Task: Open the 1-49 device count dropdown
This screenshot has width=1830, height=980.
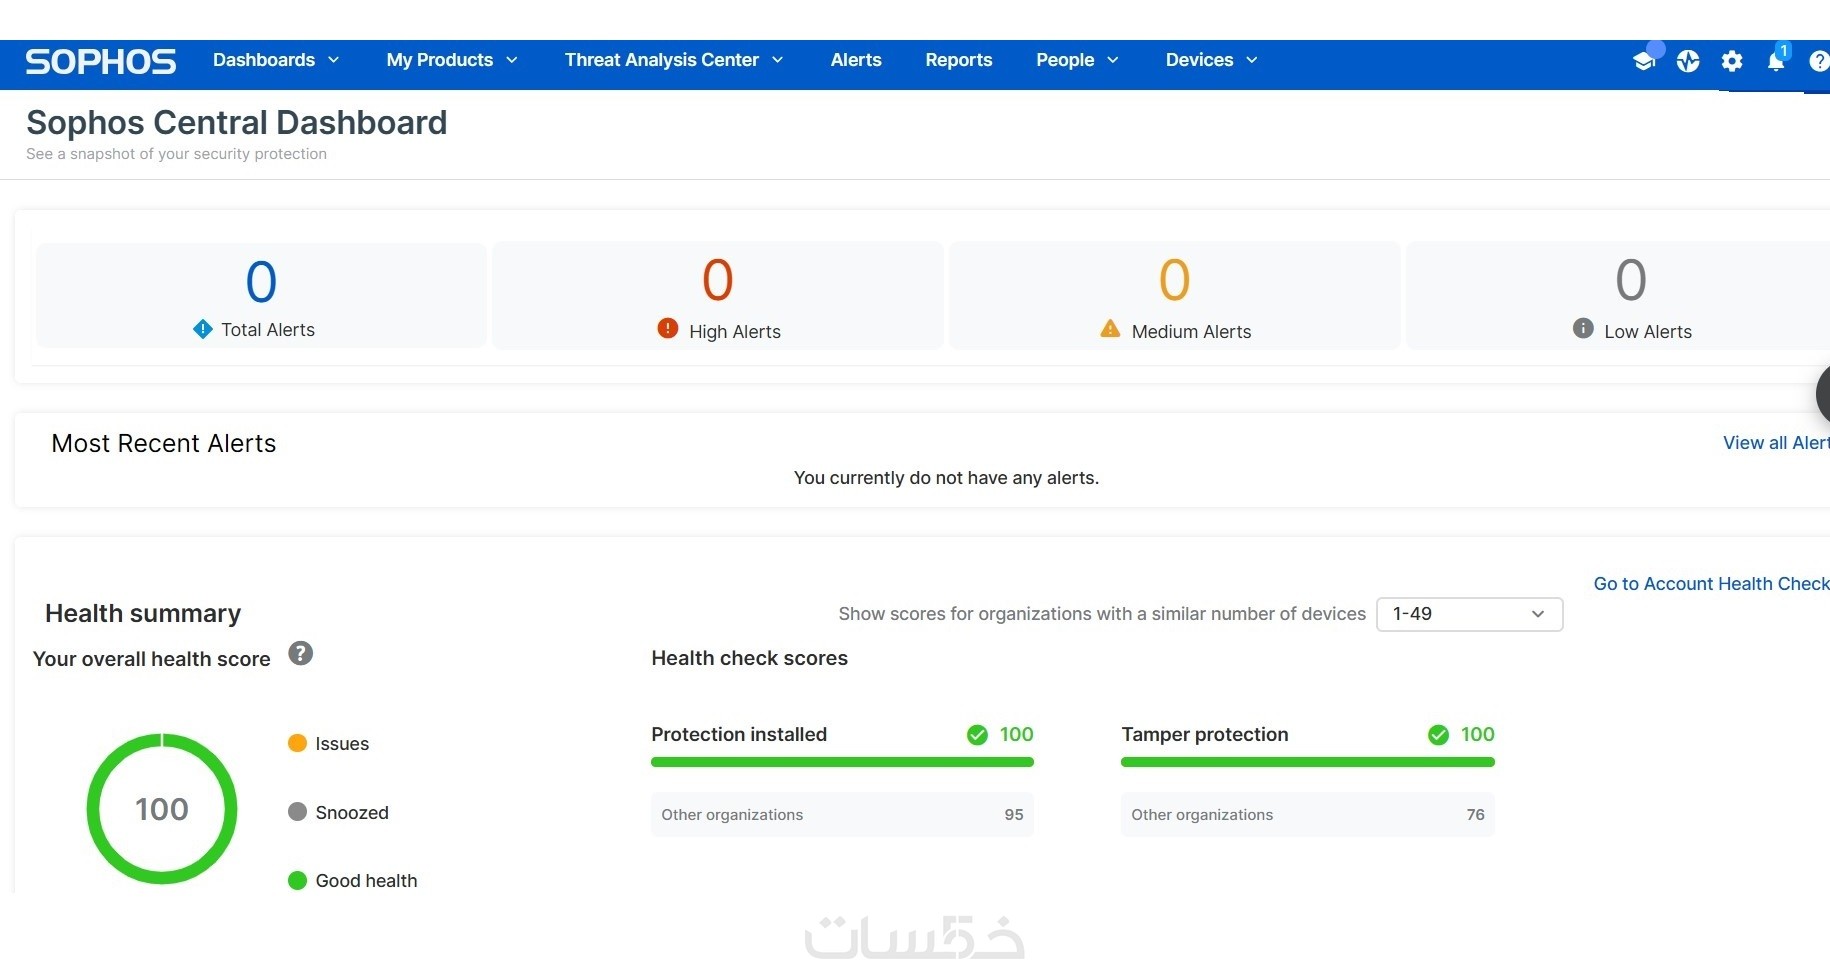Action: pyautogui.click(x=1469, y=614)
